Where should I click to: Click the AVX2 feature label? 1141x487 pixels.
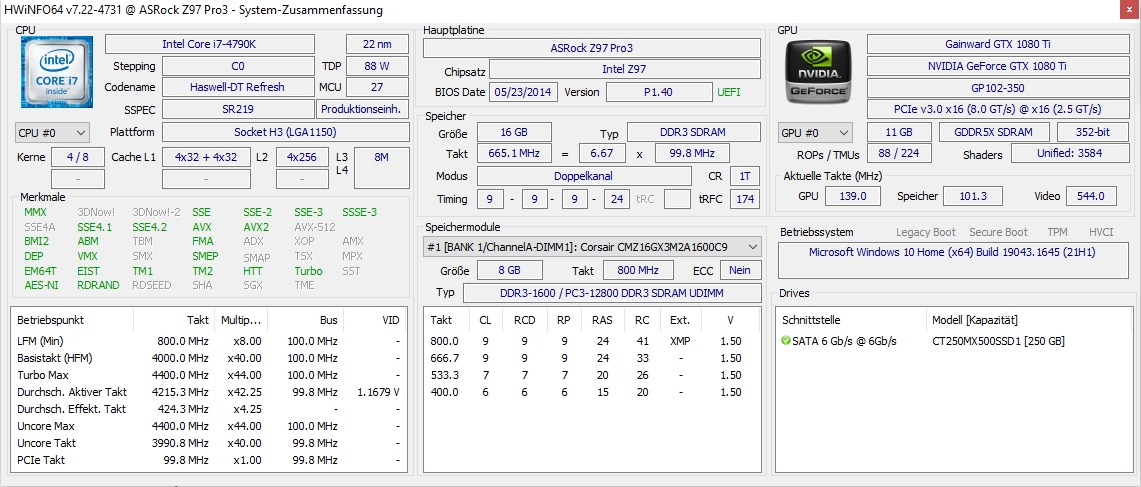tap(256, 227)
